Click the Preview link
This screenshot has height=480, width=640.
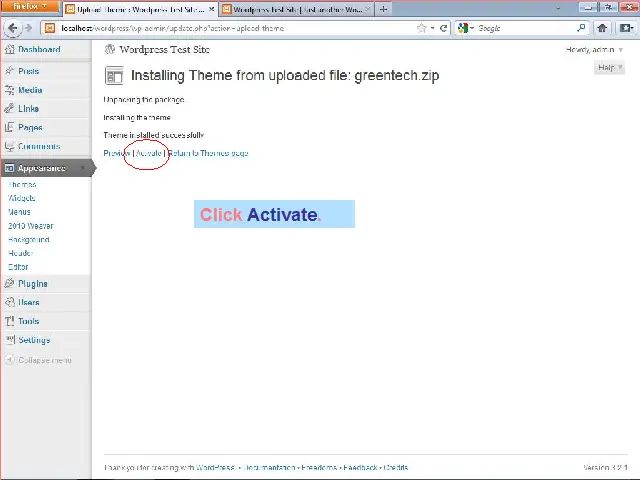point(117,153)
